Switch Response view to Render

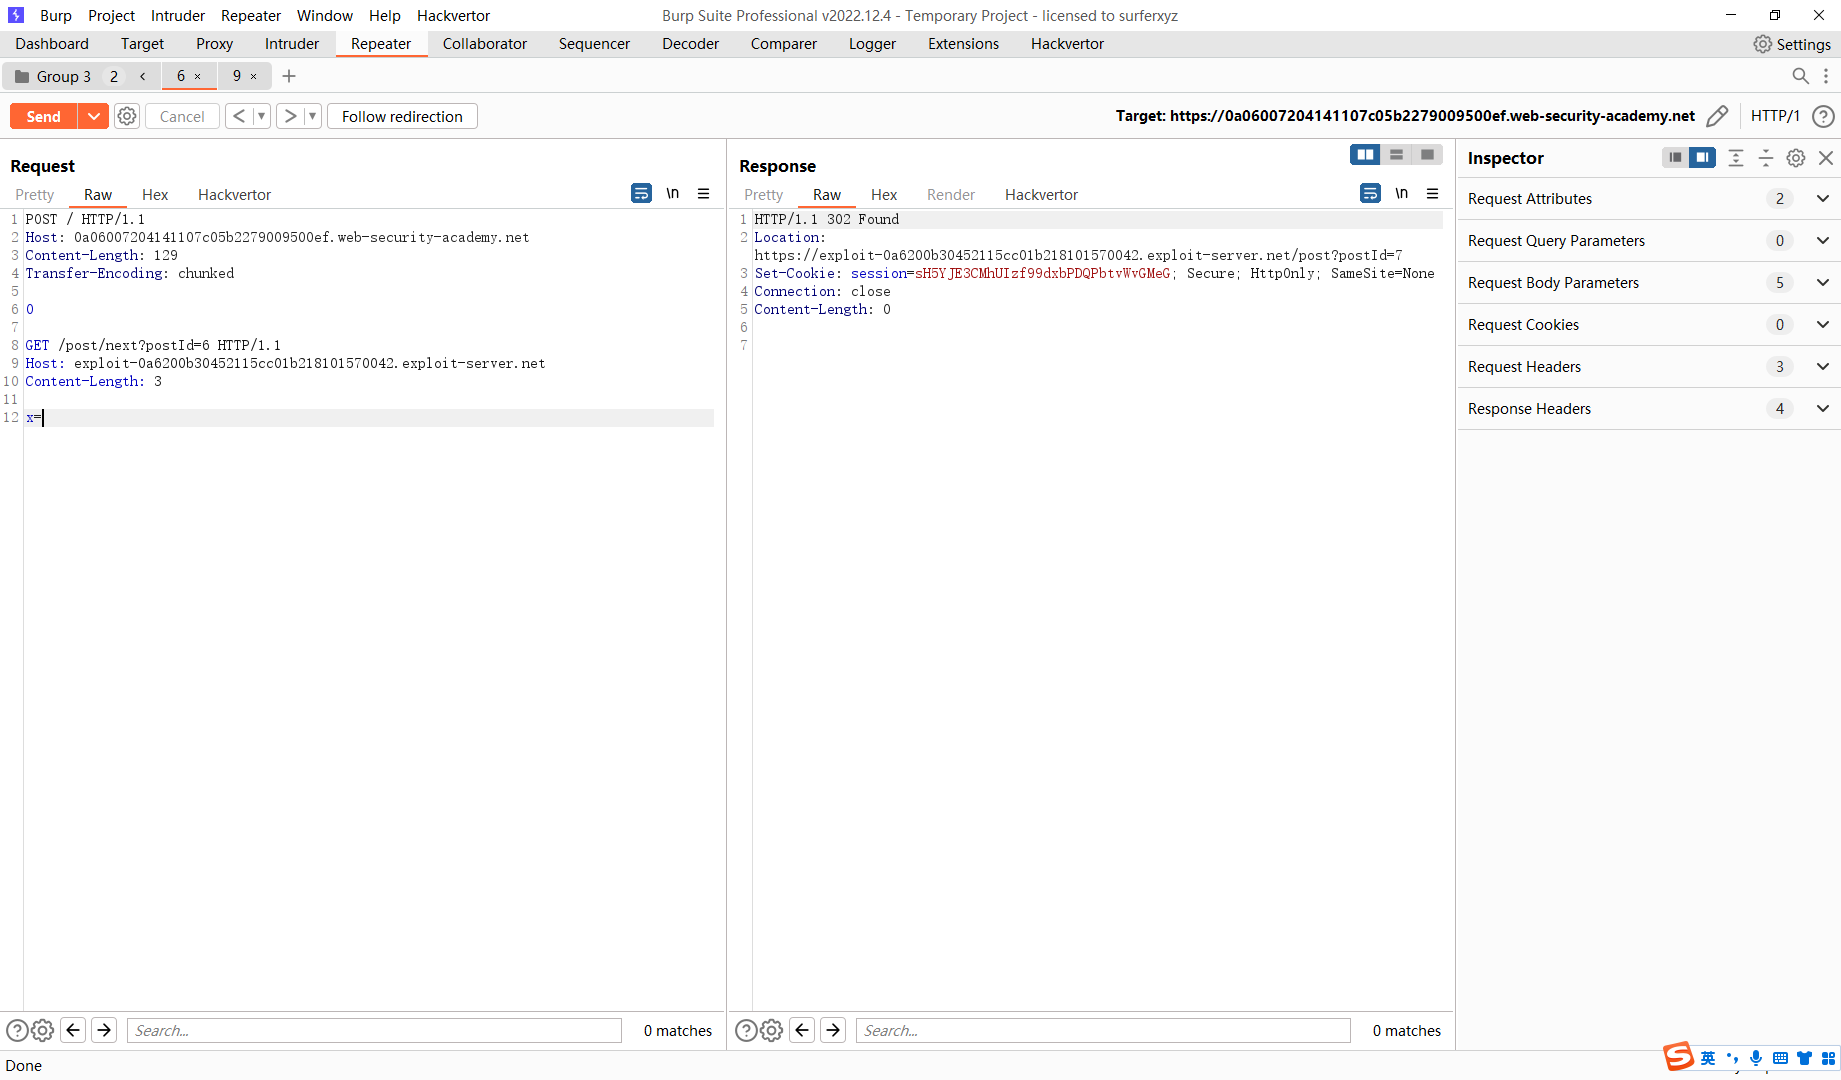tap(950, 195)
